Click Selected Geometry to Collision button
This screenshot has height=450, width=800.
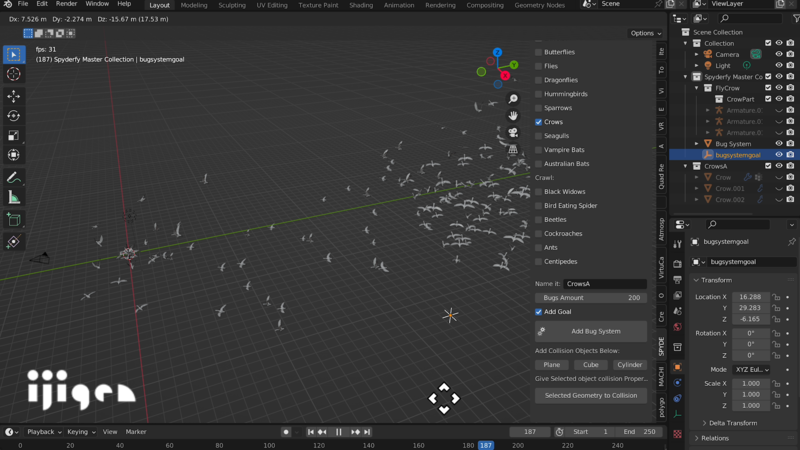tap(591, 395)
